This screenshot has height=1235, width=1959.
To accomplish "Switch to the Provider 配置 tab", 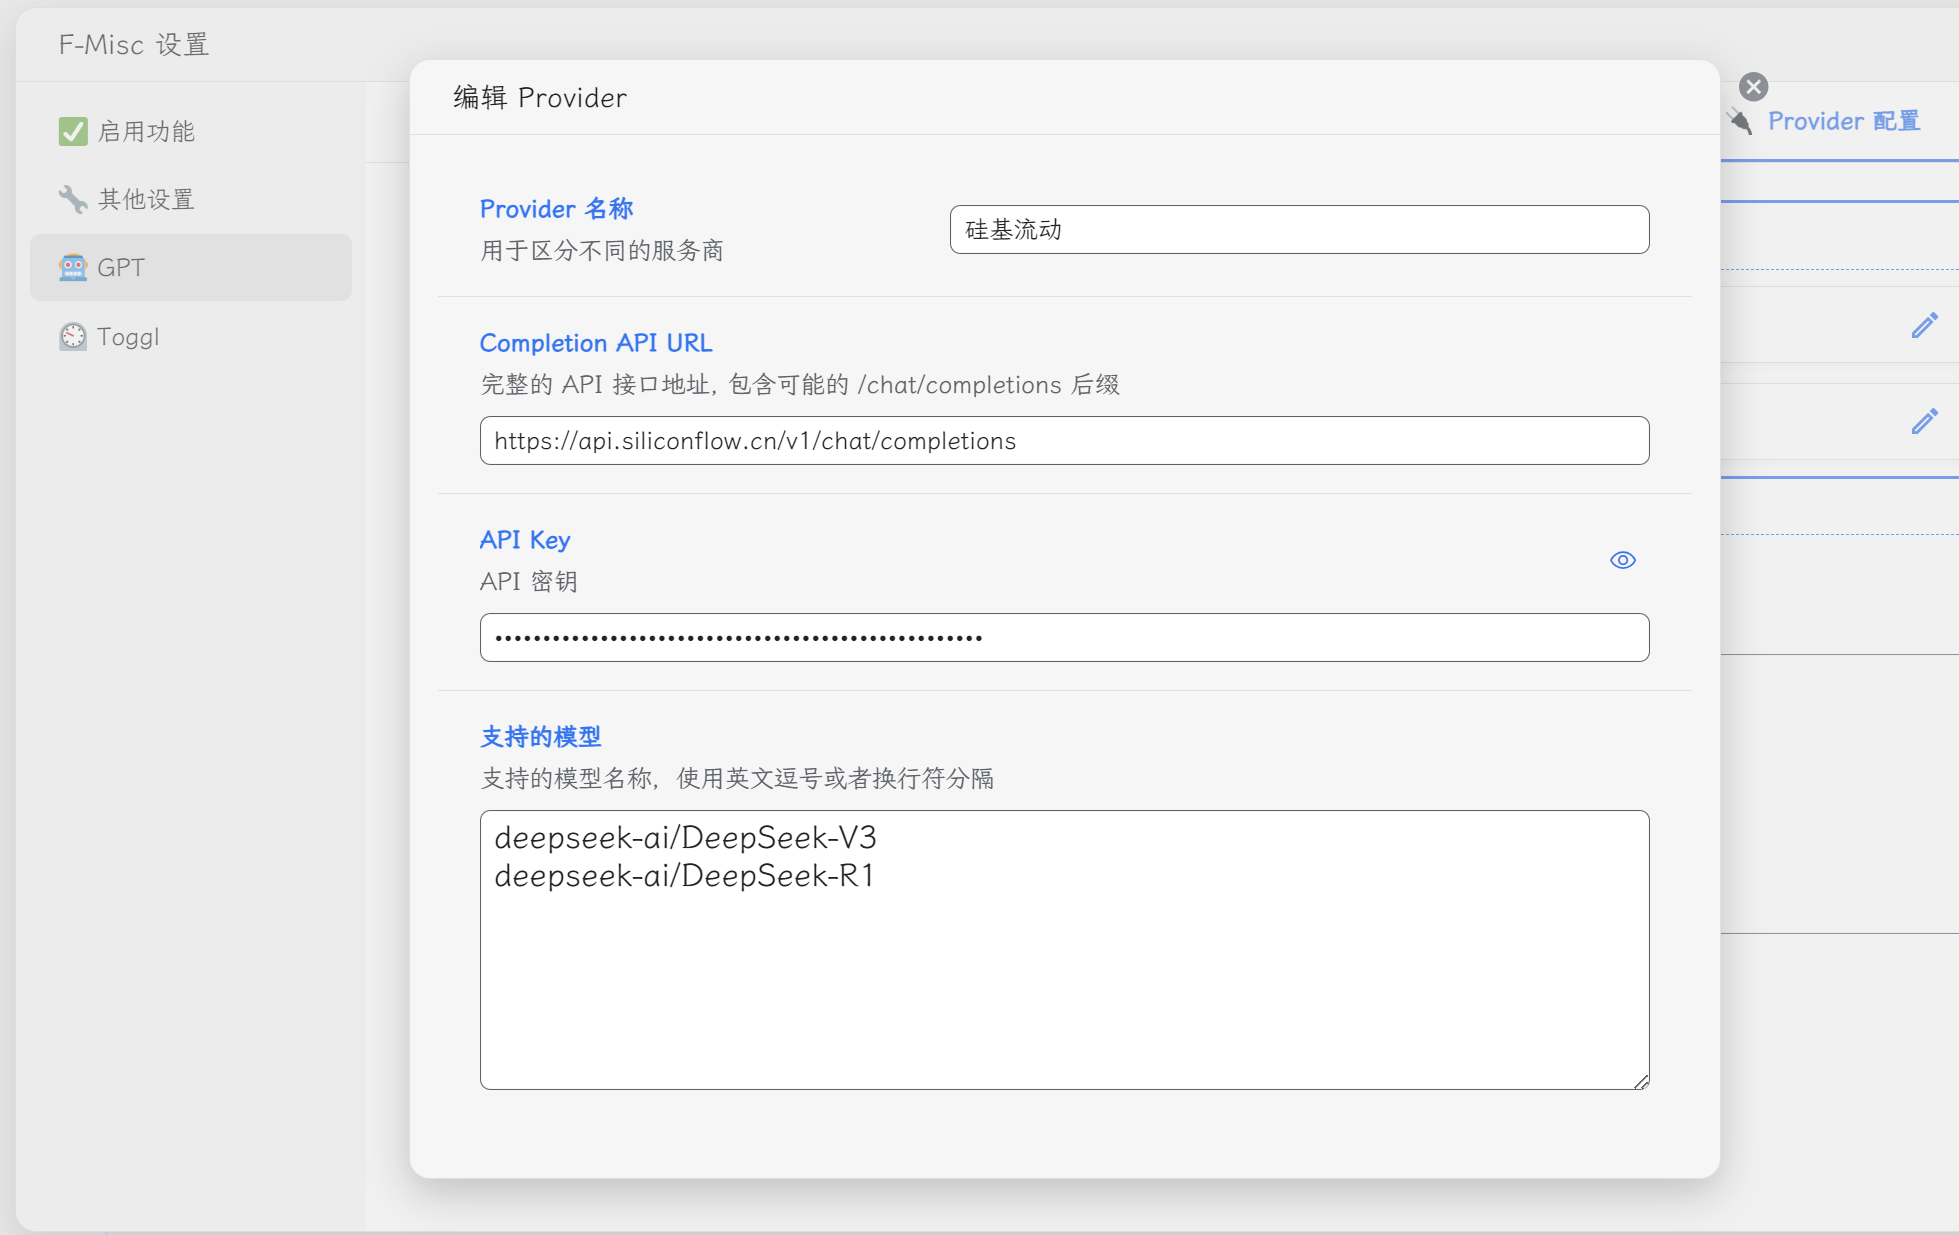I will (1843, 122).
